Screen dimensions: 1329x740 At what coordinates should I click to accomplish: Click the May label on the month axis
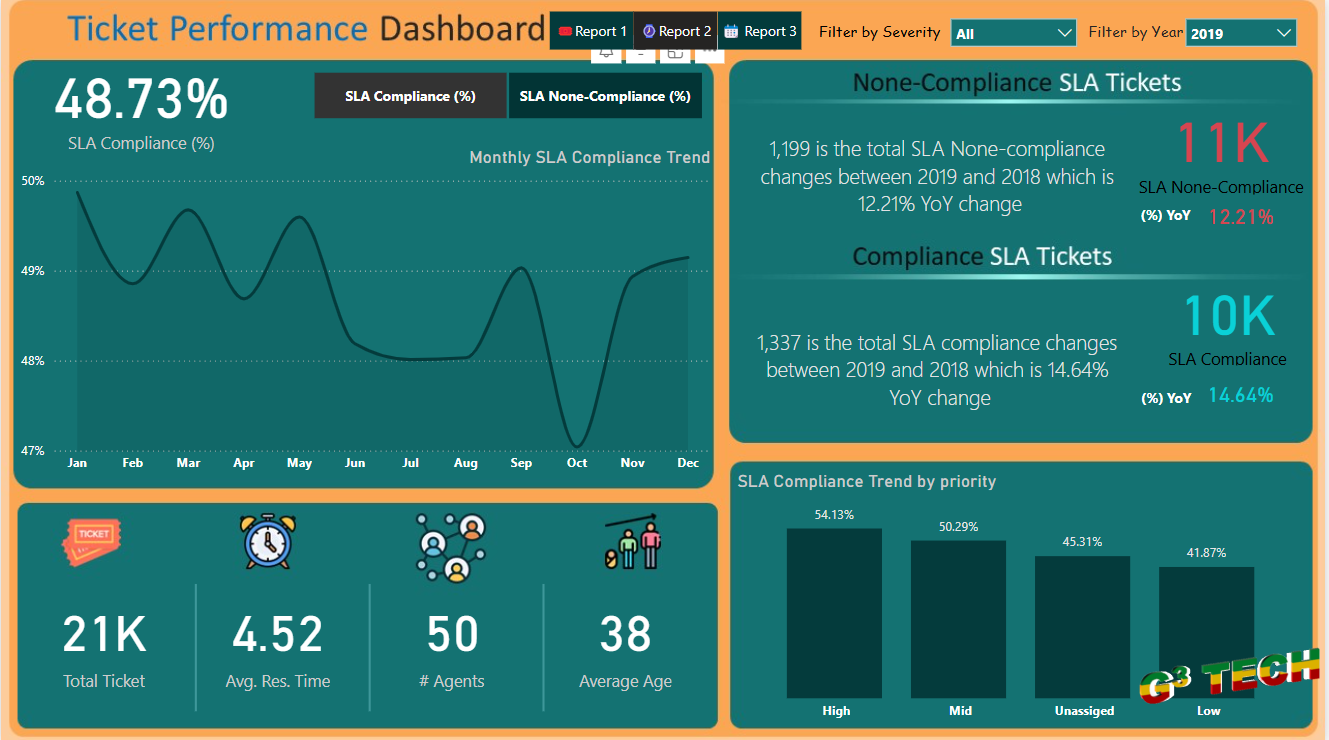click(x=299, y=463)
